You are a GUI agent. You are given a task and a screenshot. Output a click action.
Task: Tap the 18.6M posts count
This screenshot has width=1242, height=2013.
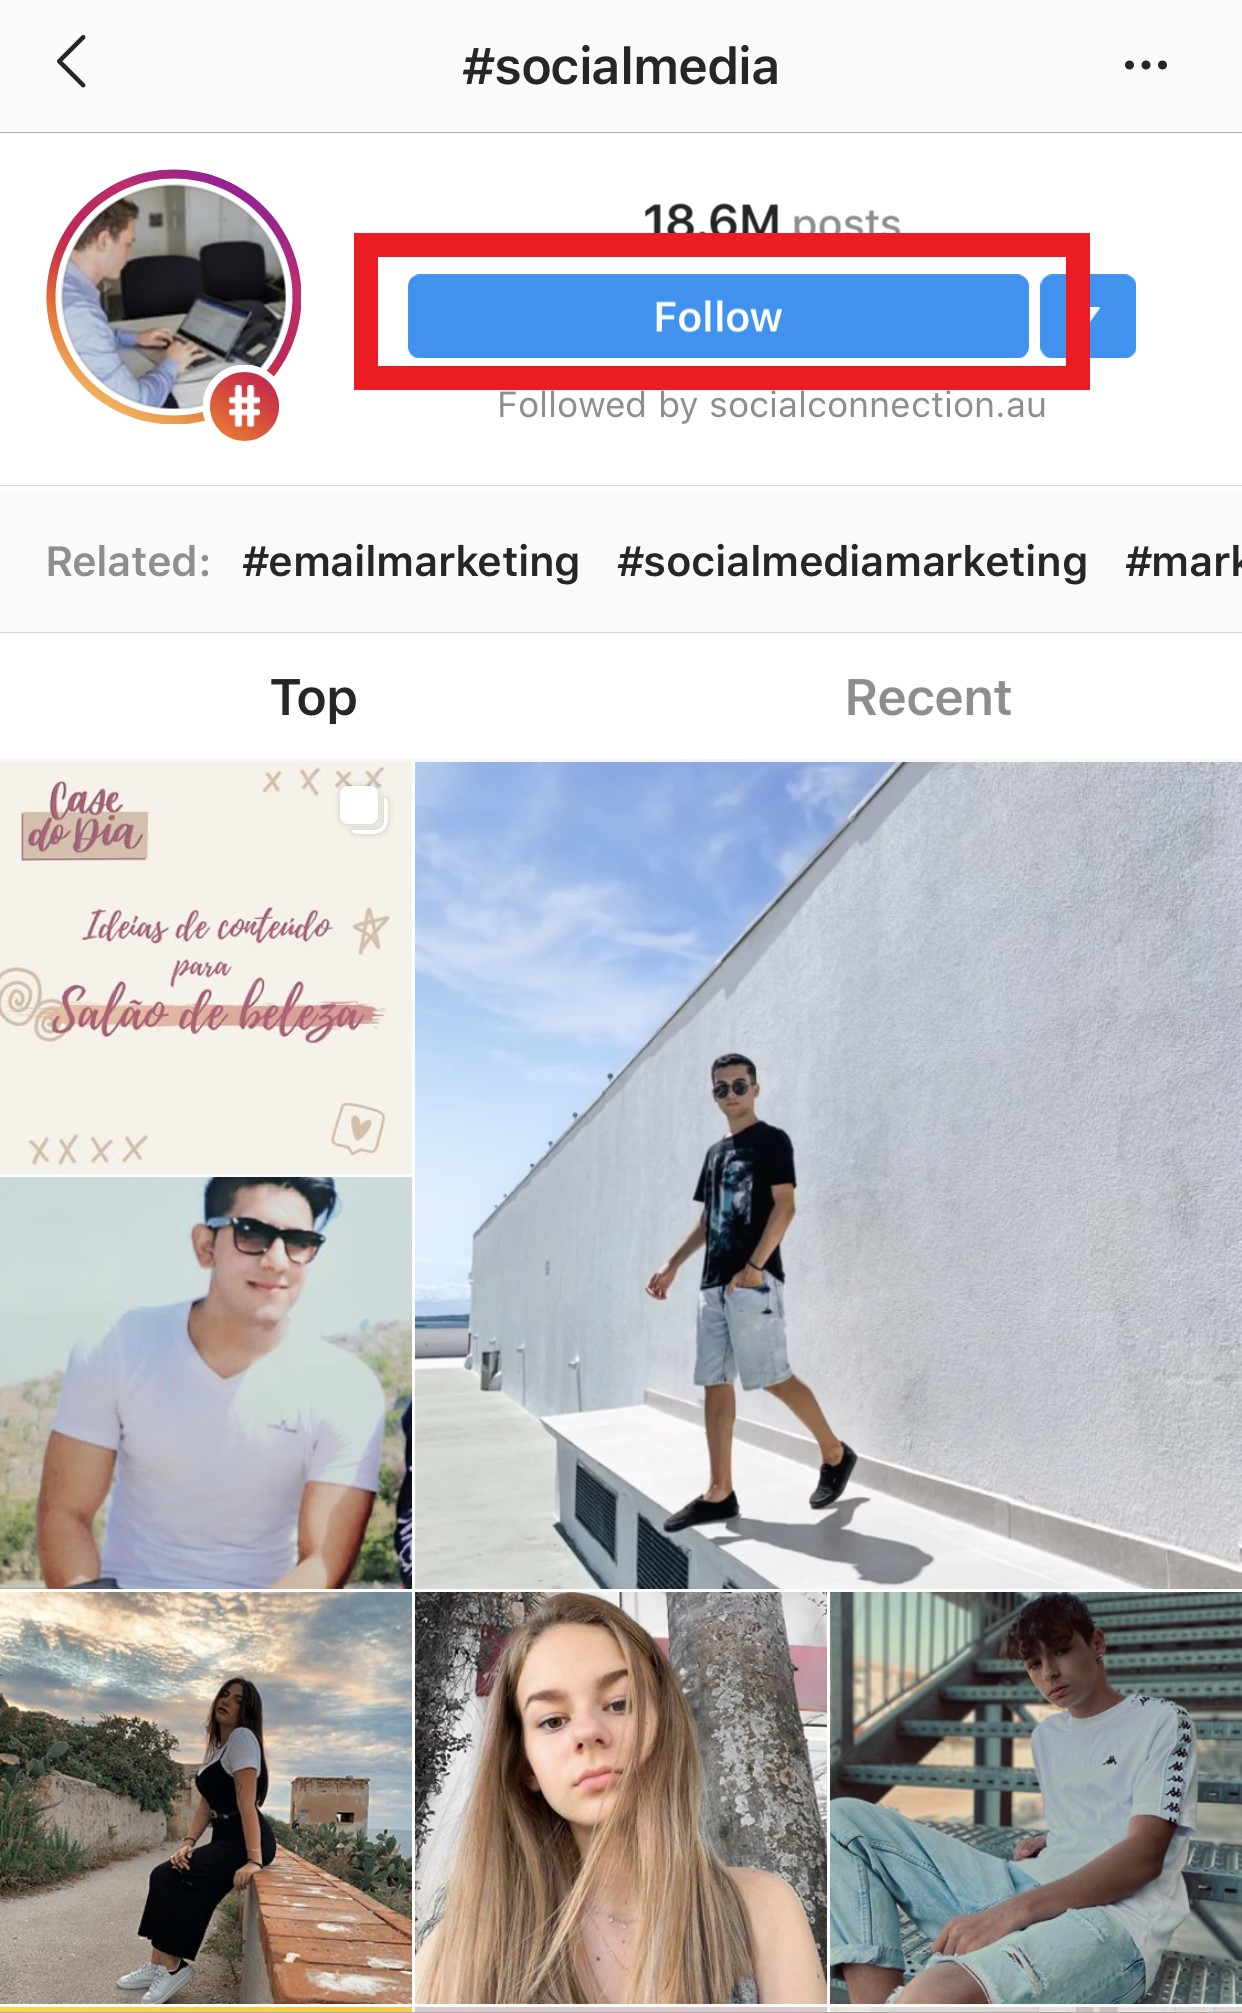coord(771,219)
